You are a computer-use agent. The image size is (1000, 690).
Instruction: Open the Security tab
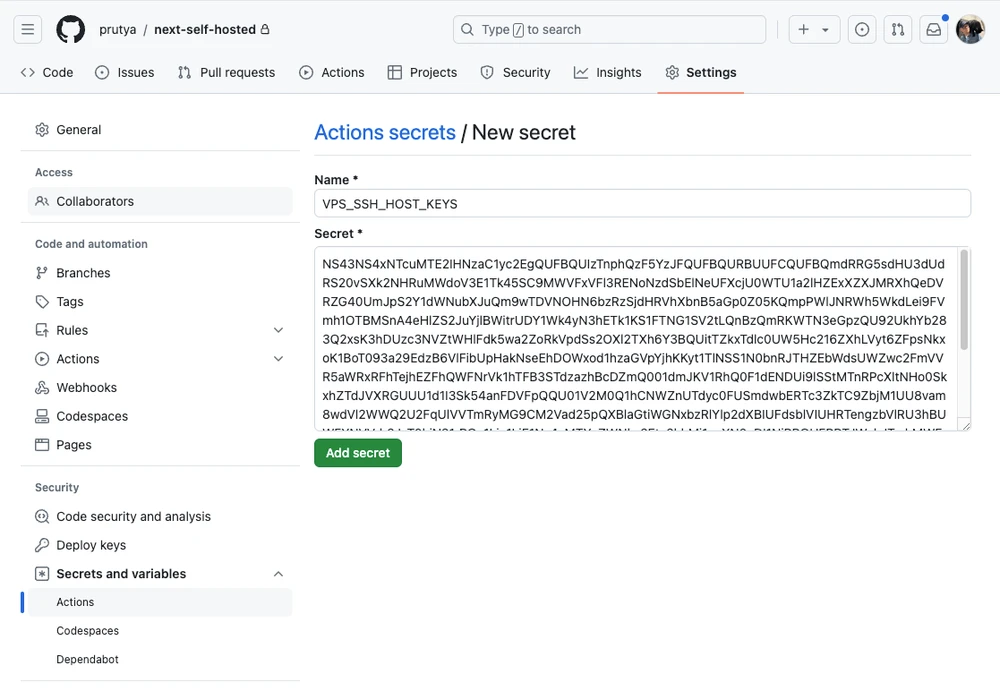click(515, 72)
